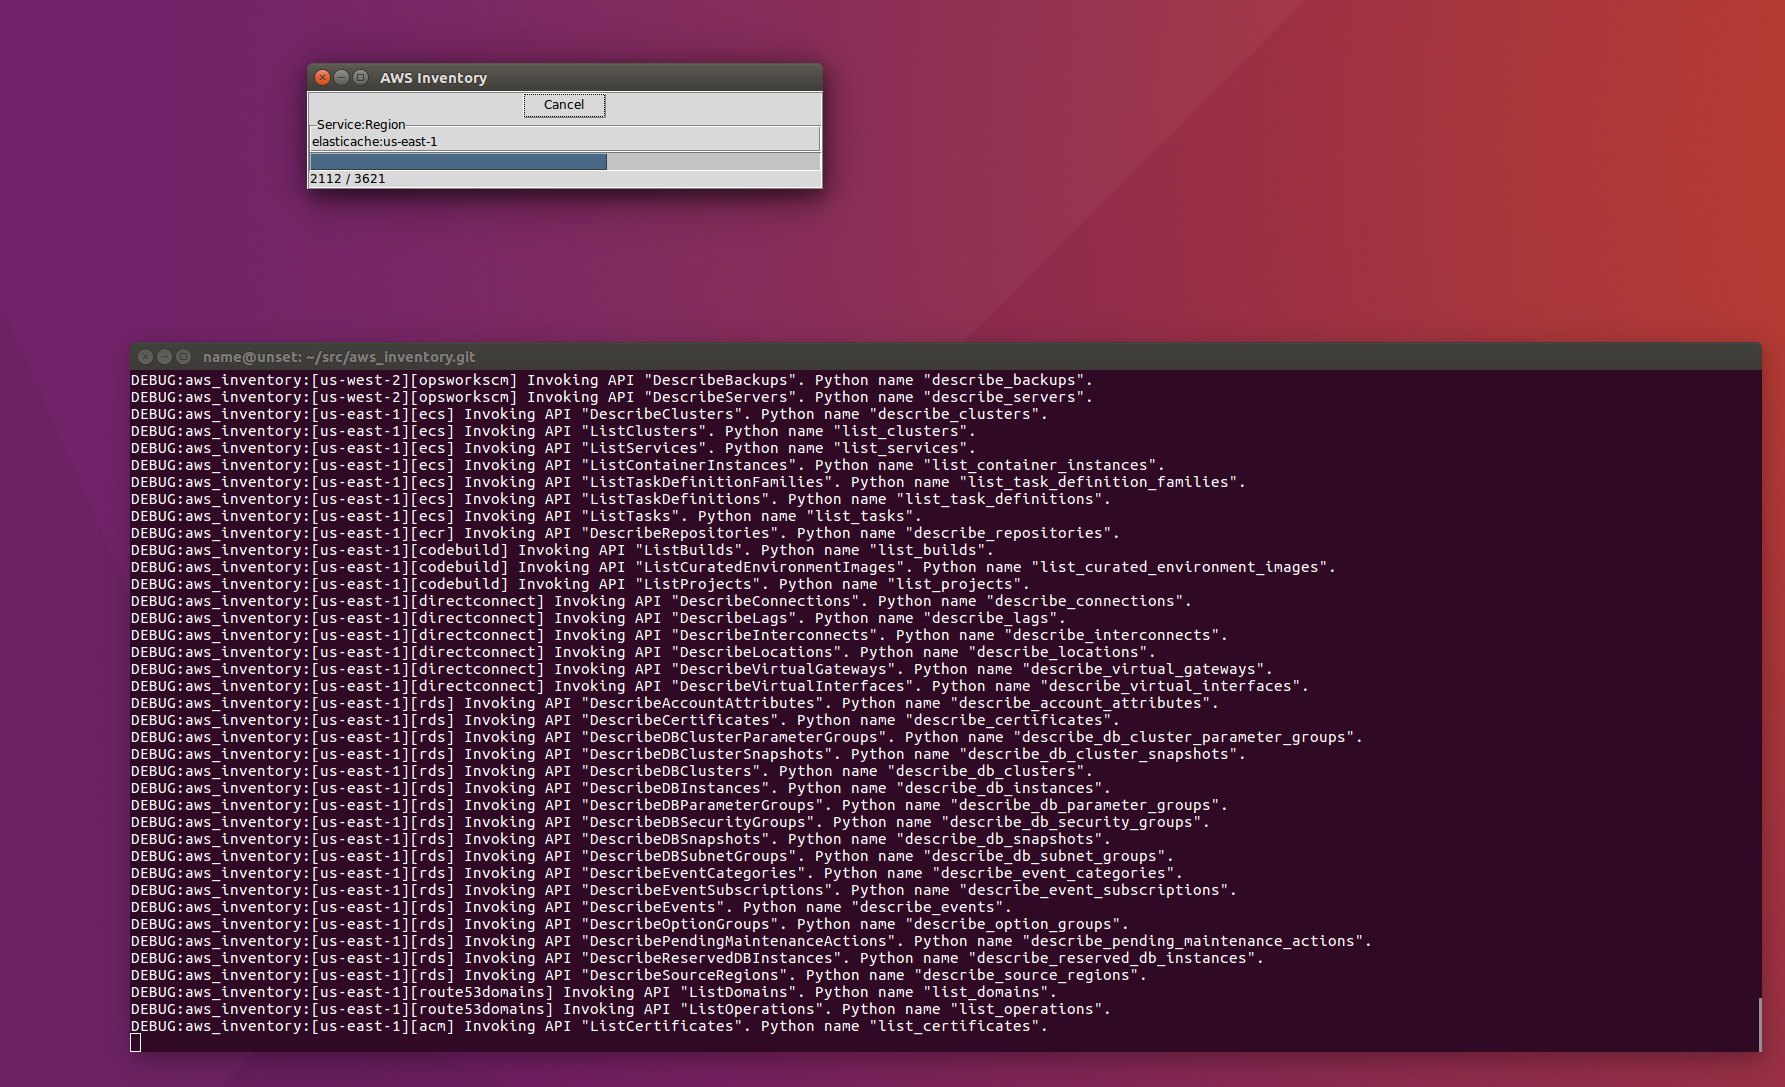Viewport: 1785px width, 1087px height.
Task: Click the "DescribeConnections" directconnect log line
Action: pyautogui.click(x=661, y=601)
